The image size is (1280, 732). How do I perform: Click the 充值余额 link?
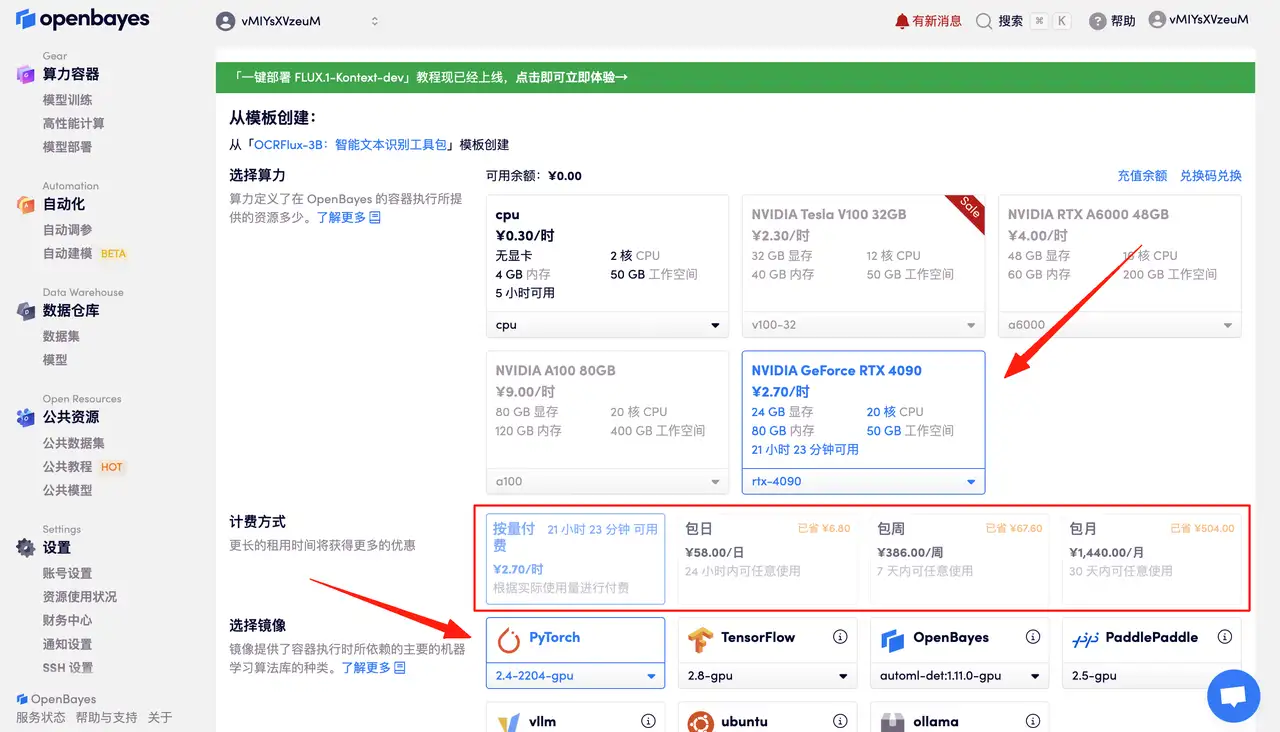click(x=1142, y=176)
